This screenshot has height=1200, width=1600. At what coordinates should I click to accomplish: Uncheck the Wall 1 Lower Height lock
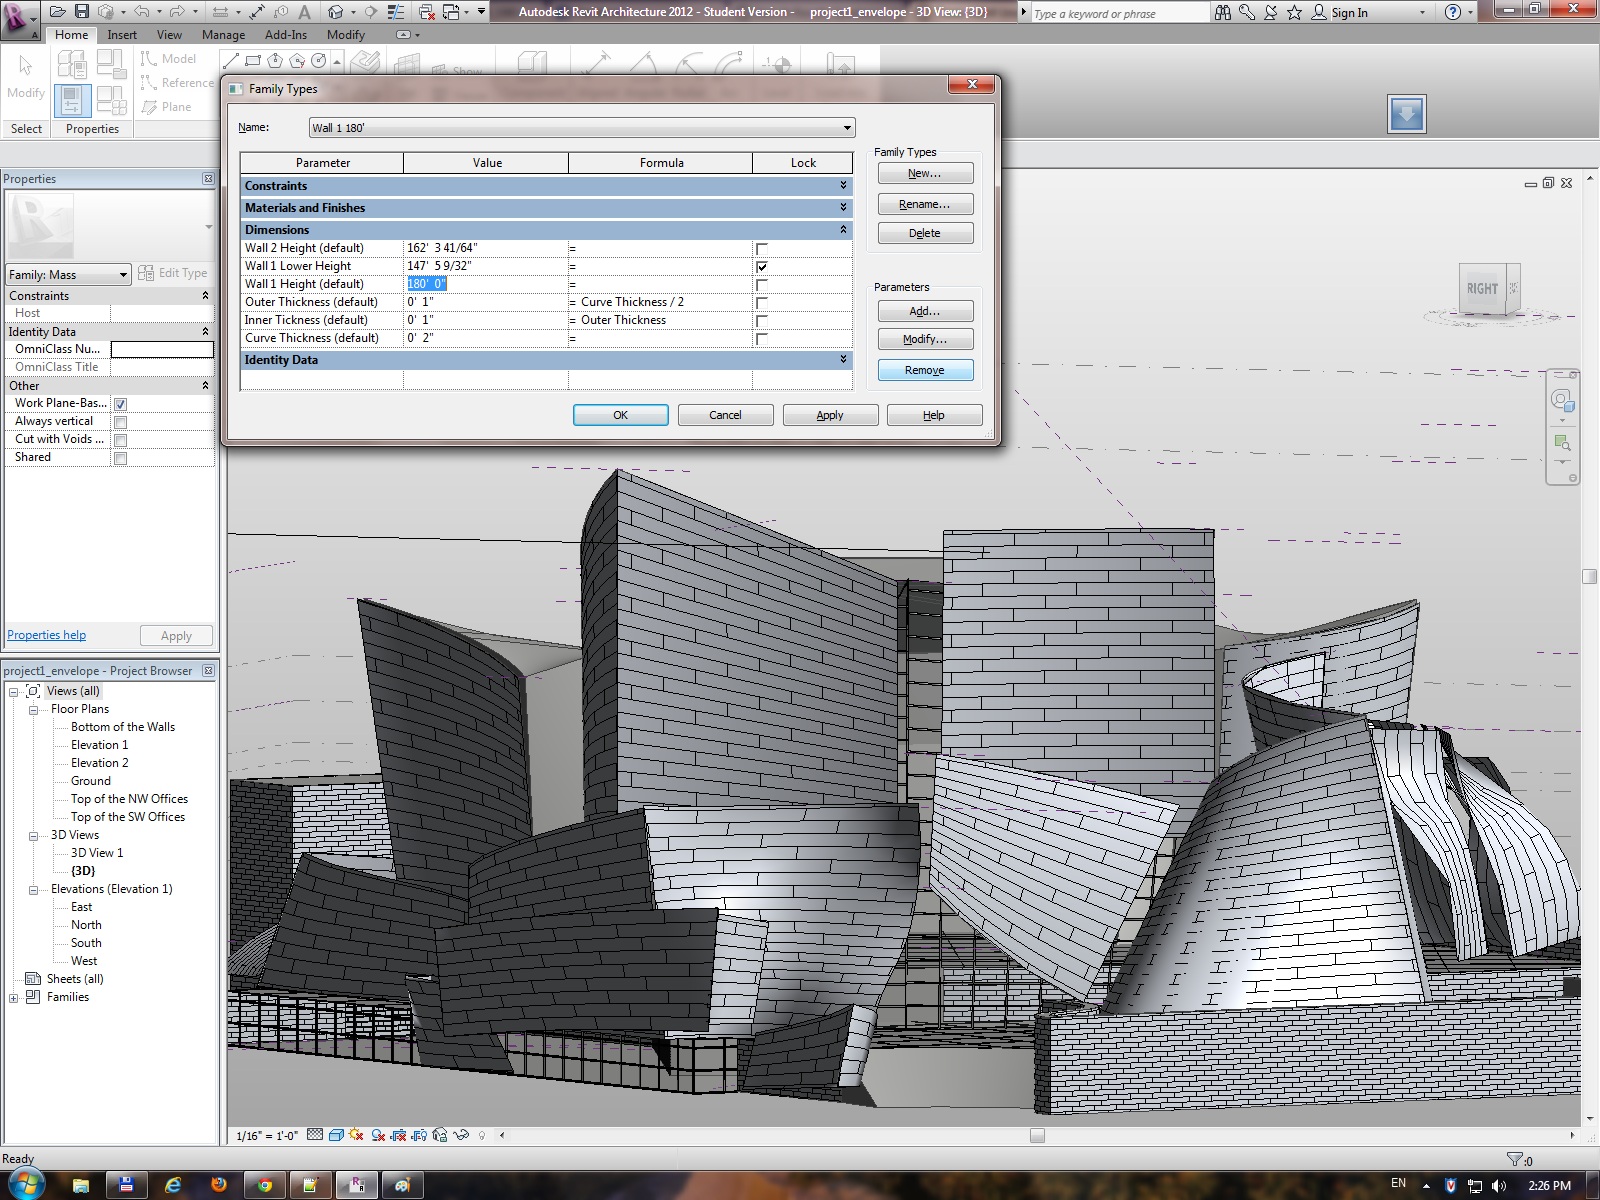point(762,267)
